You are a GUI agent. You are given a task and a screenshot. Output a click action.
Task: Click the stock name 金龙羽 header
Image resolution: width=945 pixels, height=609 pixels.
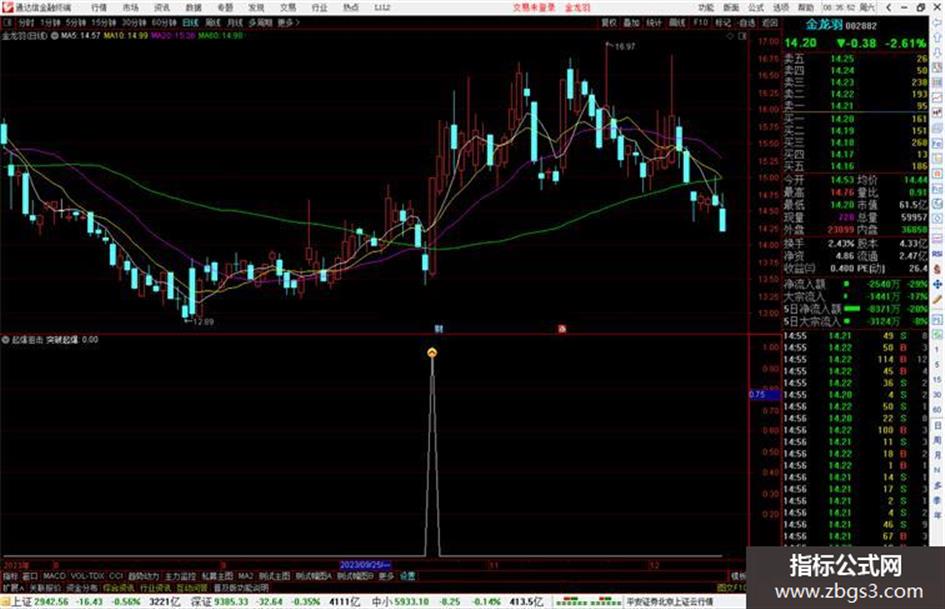click(824, 25)
